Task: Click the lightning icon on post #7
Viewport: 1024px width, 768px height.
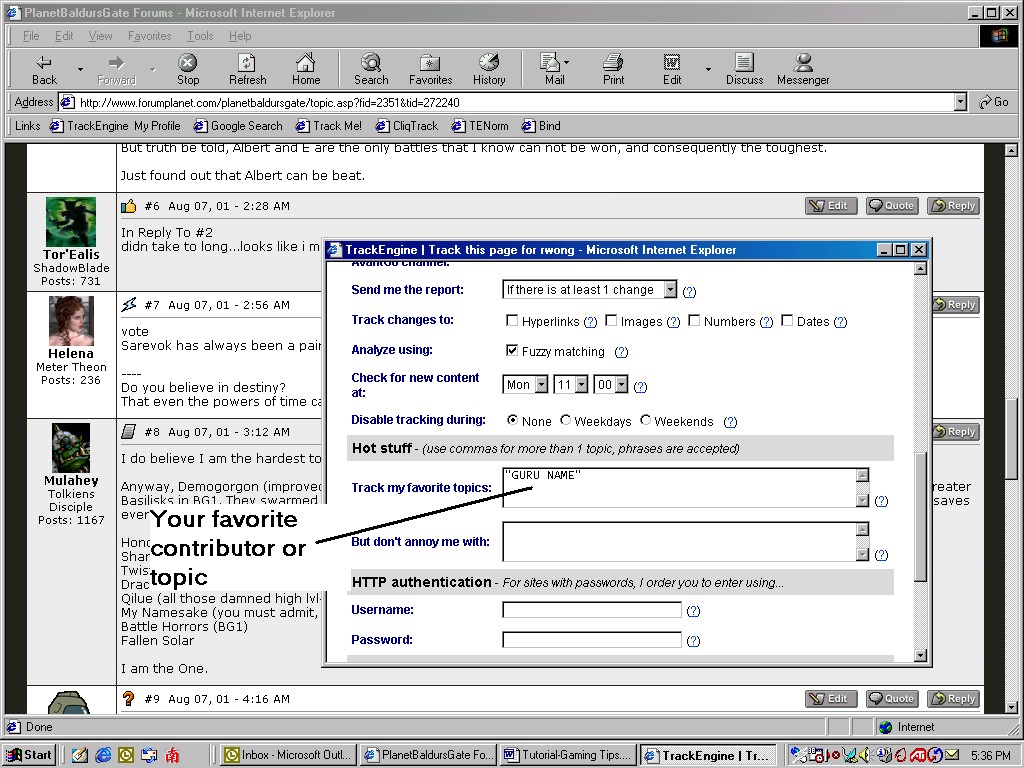Action: point(129,304)
